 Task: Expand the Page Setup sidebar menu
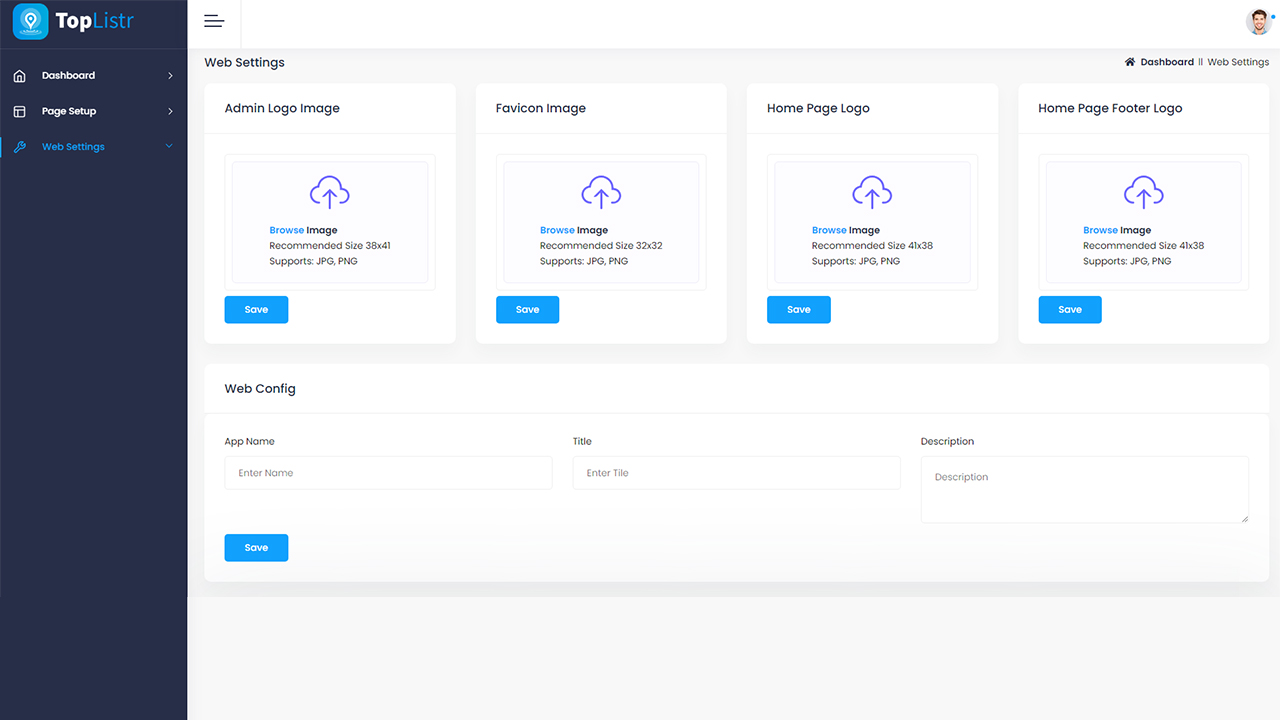coord(170,111)
